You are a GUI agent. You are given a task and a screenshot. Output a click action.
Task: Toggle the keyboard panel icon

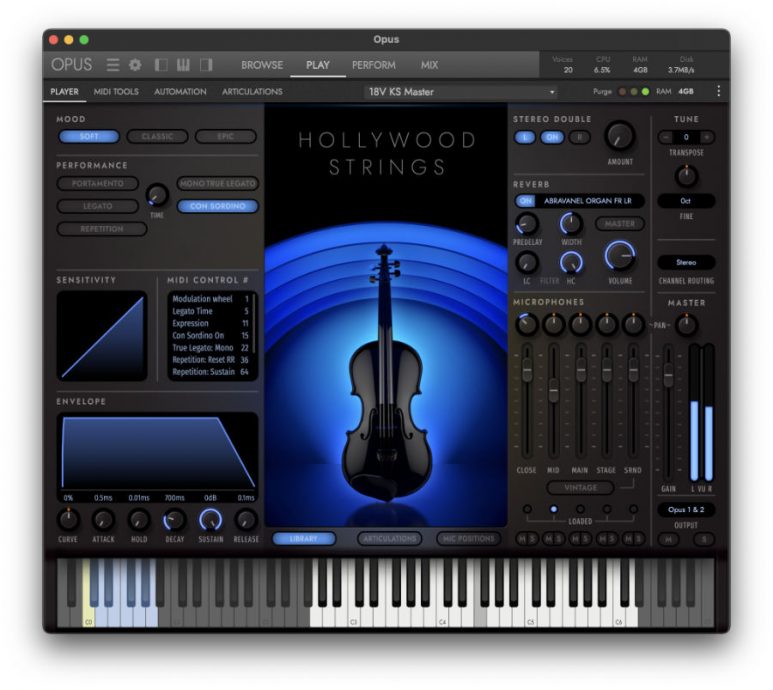pos(183,65)
